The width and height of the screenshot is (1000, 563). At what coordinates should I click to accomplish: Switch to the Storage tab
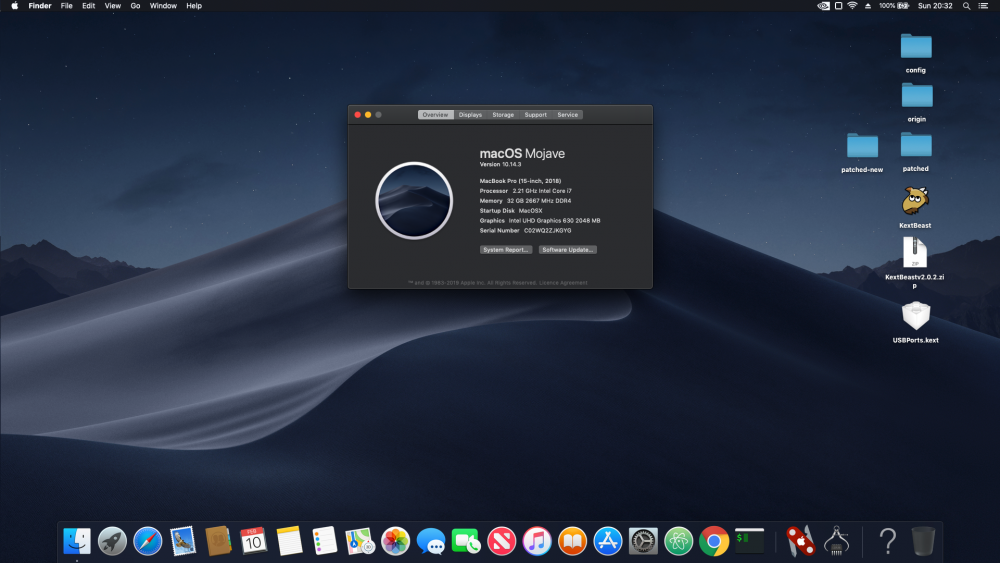coord(503,115)
